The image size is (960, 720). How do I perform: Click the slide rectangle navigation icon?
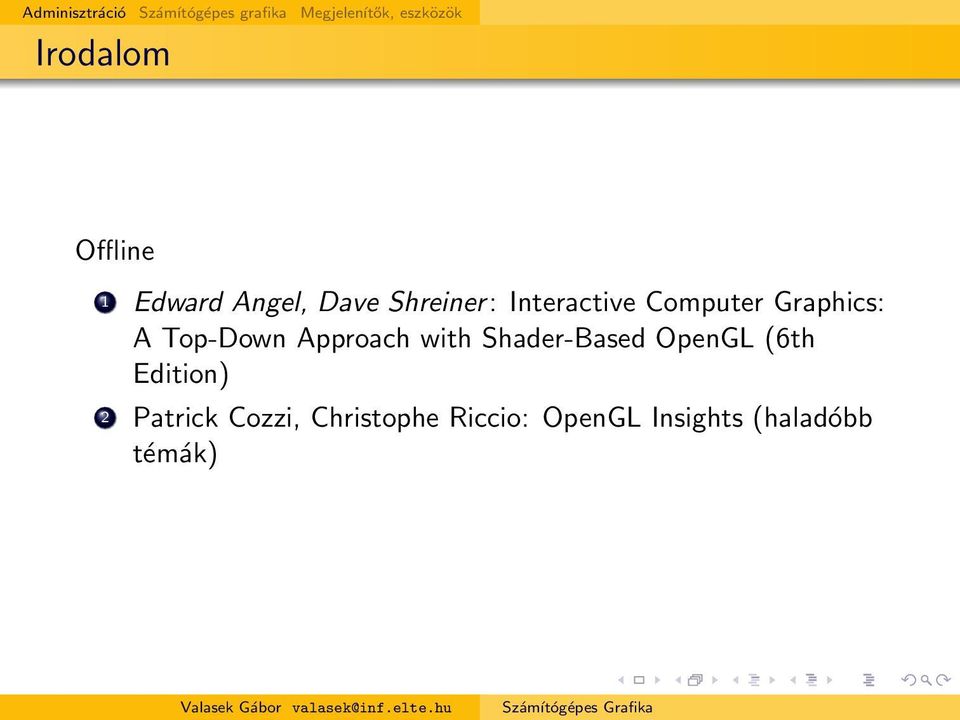pyautogui.click(x=639, y=680)
